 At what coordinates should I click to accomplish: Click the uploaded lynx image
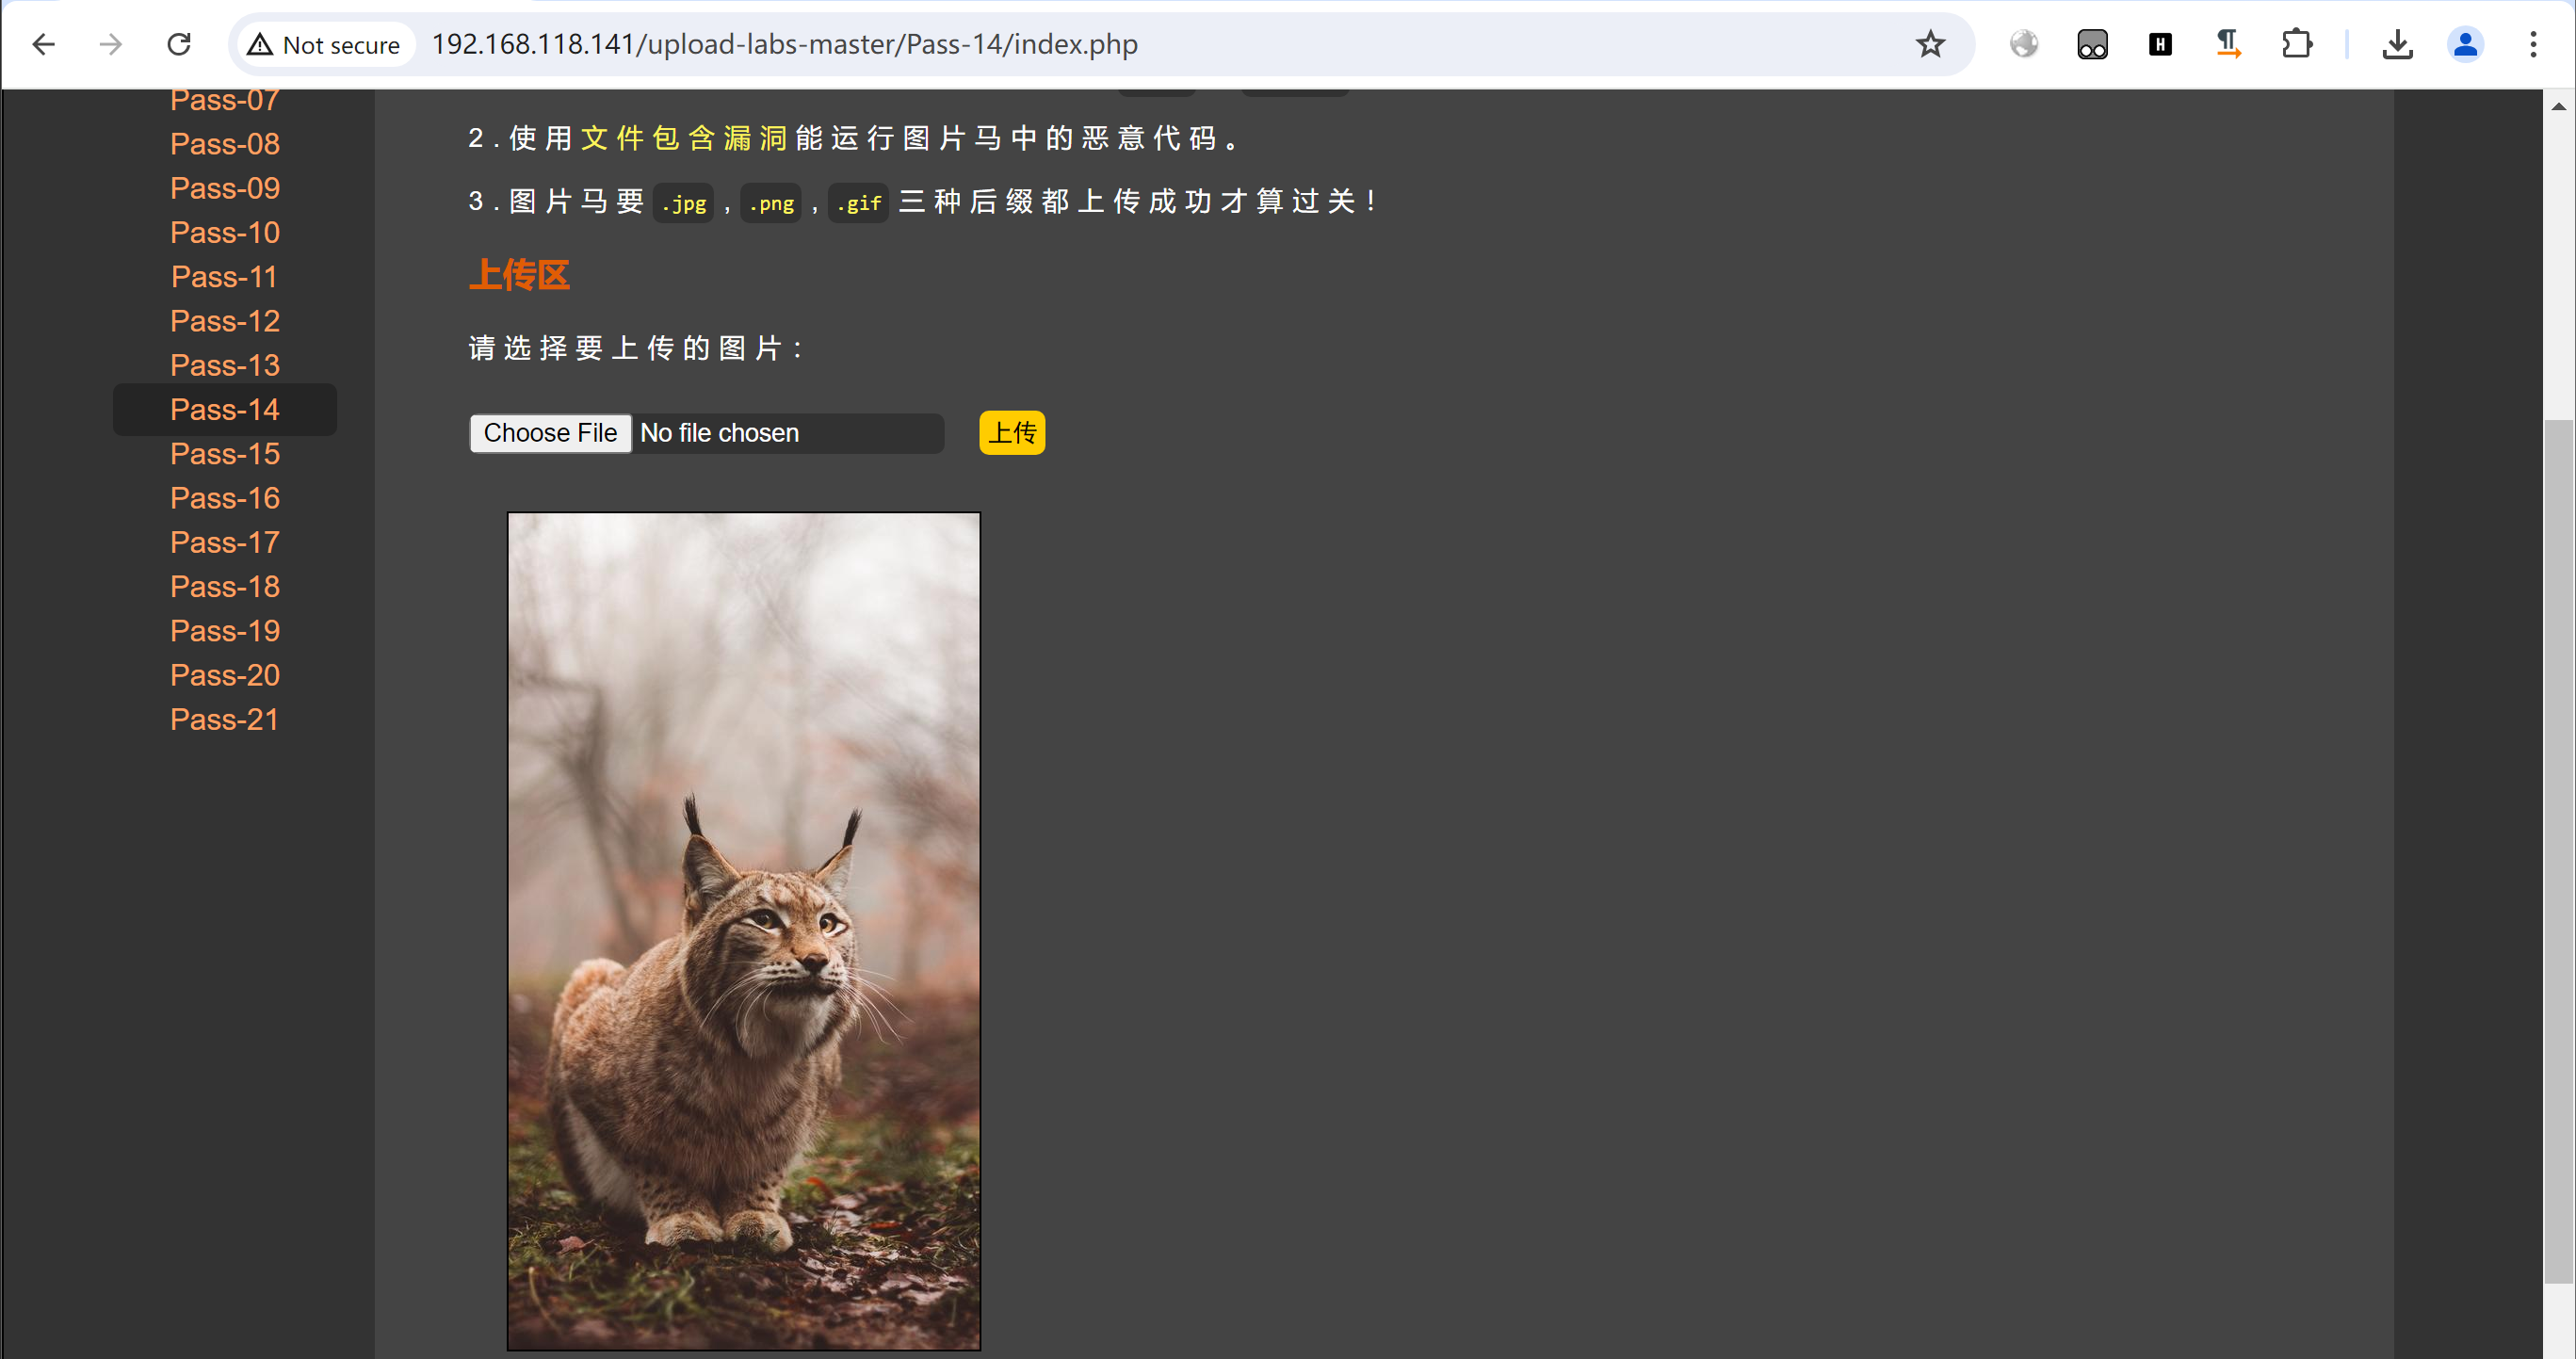coord(744,930)
